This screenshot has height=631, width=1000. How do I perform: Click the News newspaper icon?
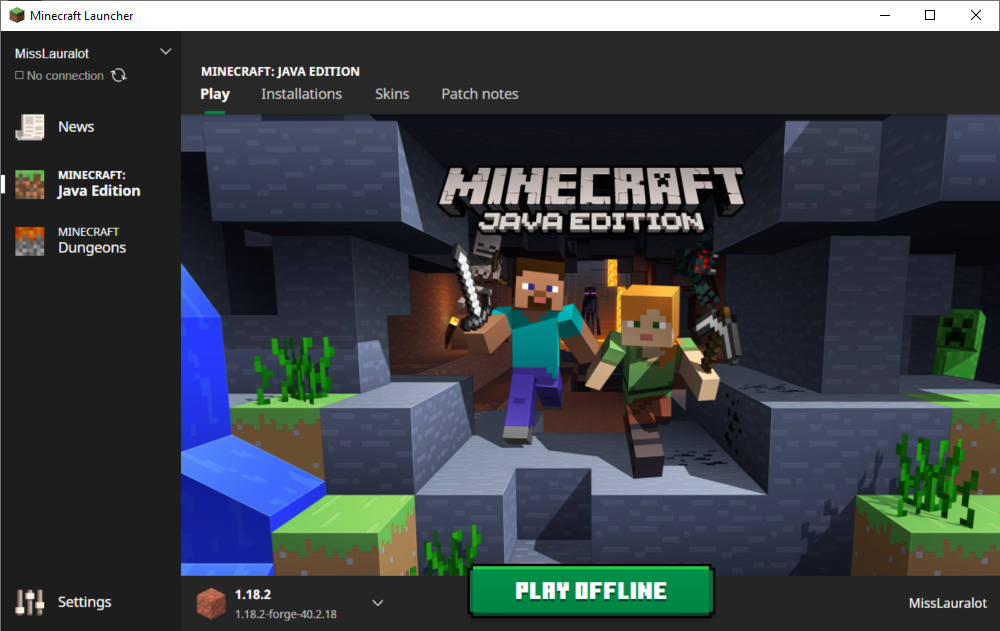pyautogui.click(x=30, y=127)
